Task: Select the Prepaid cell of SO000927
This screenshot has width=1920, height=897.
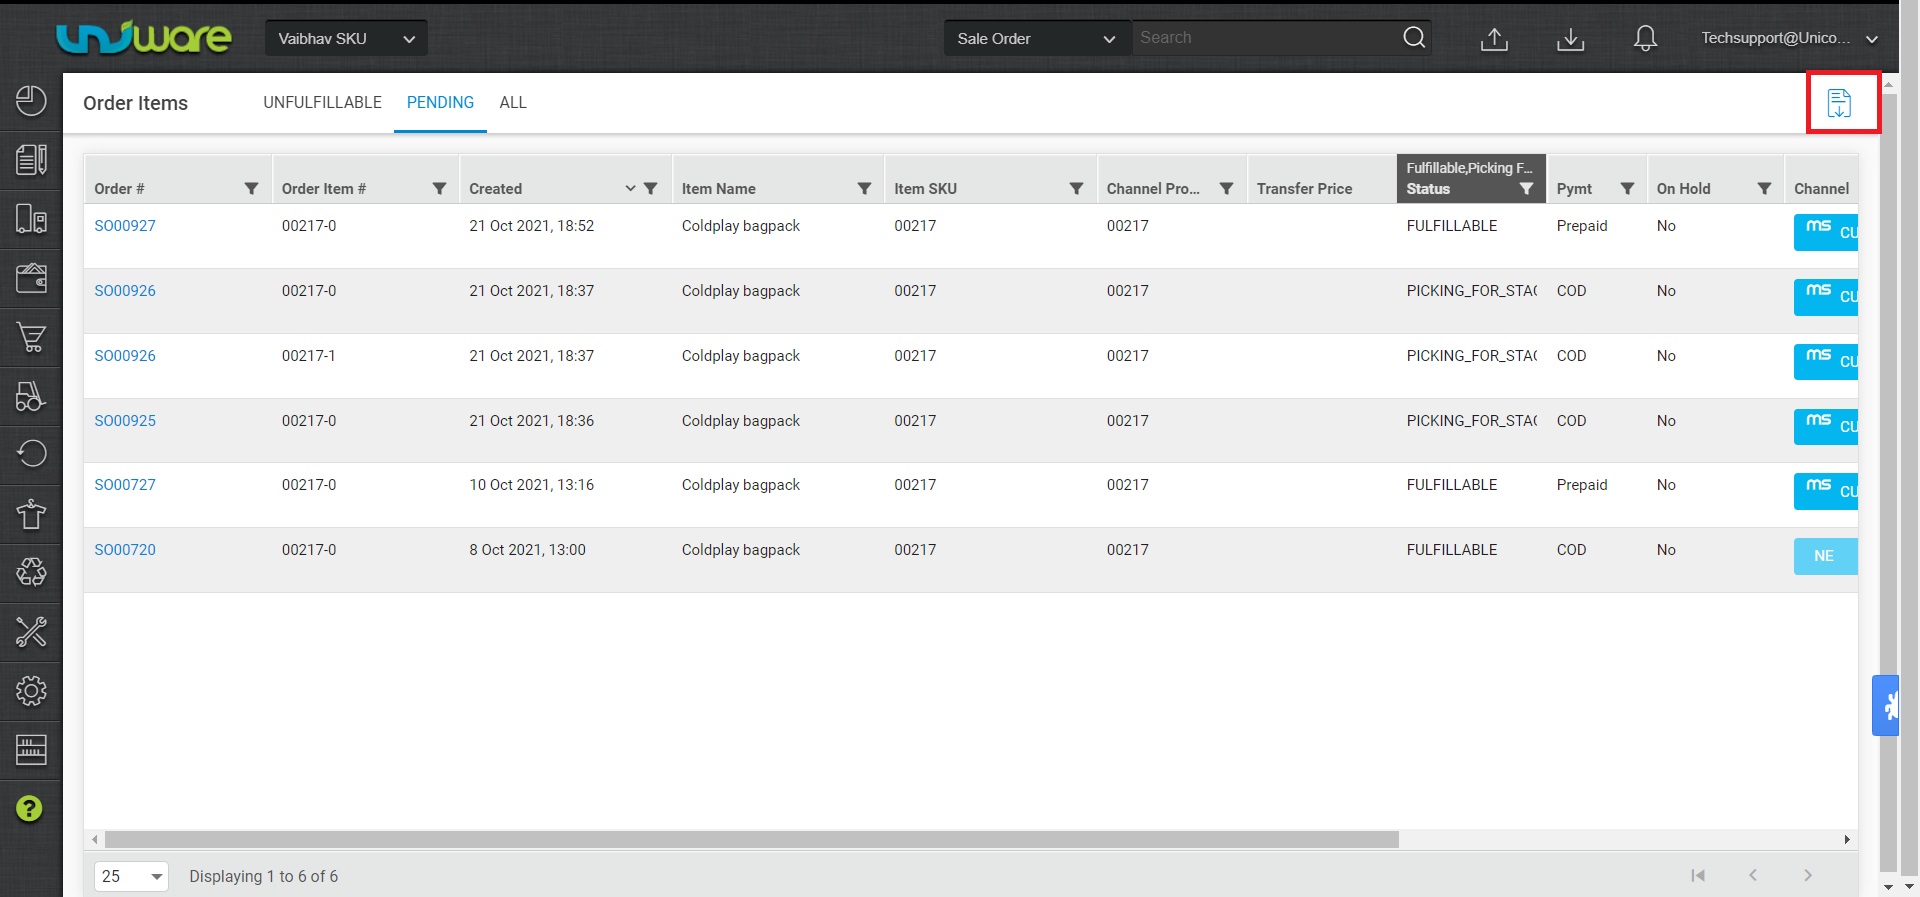Action: (x=1582, y=226)
